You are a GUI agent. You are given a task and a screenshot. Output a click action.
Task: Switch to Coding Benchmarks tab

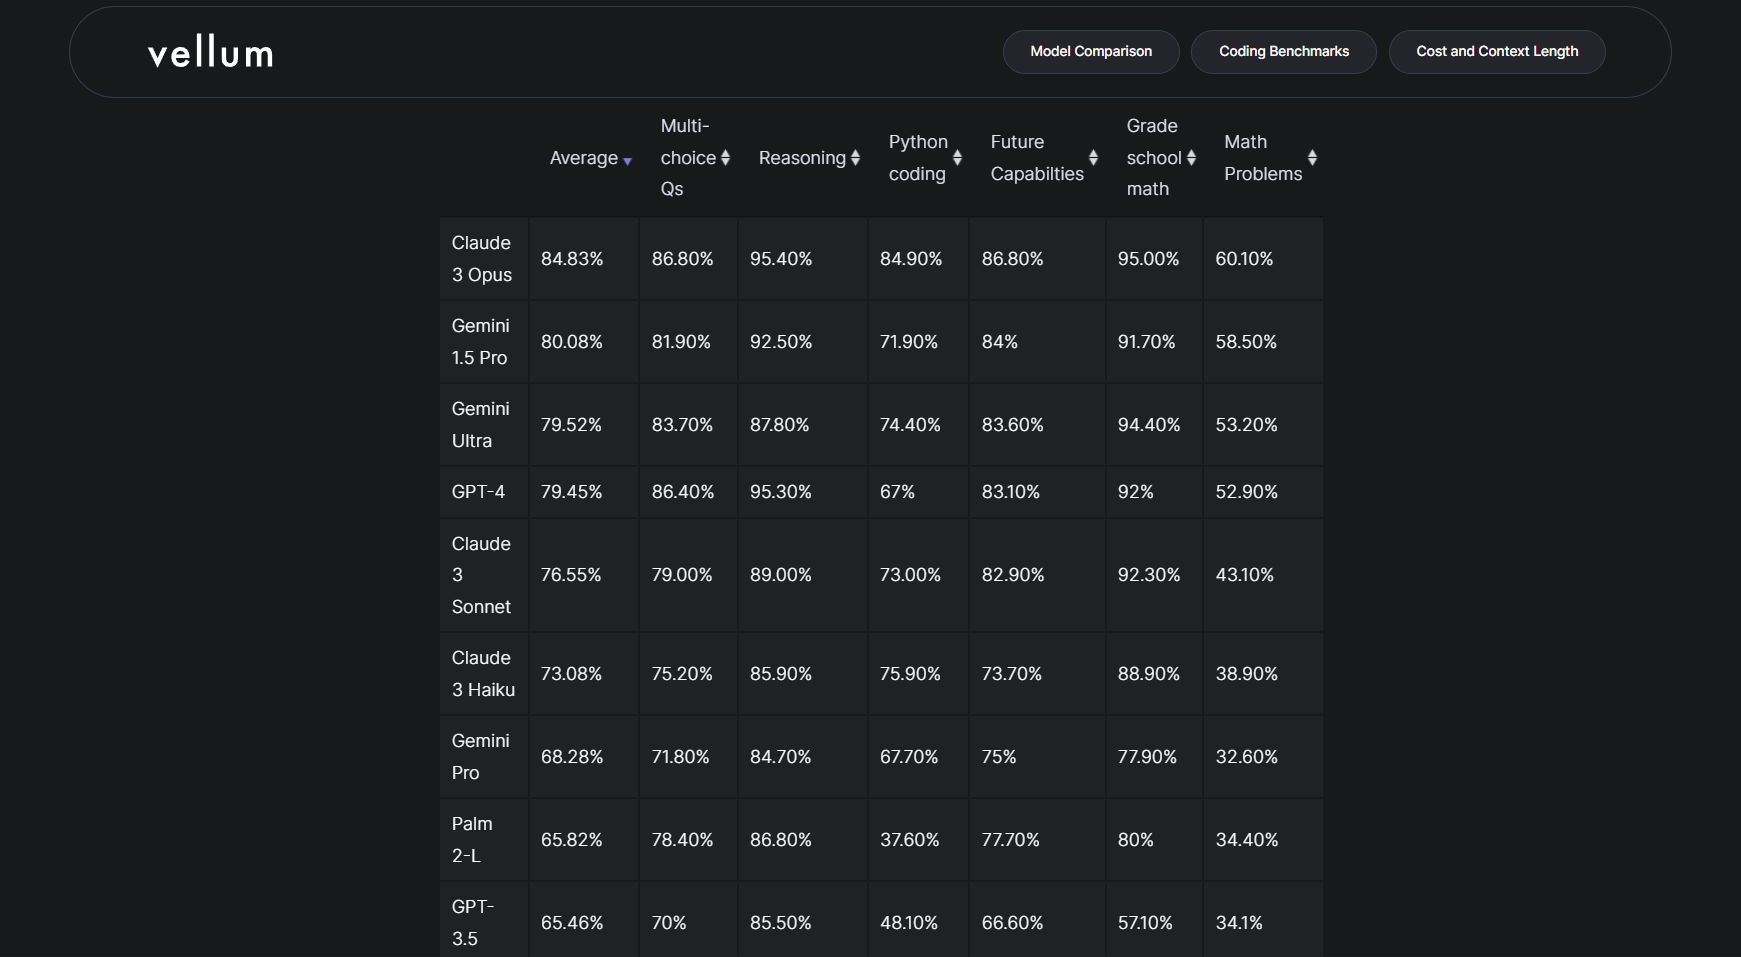click(1283, 52)
